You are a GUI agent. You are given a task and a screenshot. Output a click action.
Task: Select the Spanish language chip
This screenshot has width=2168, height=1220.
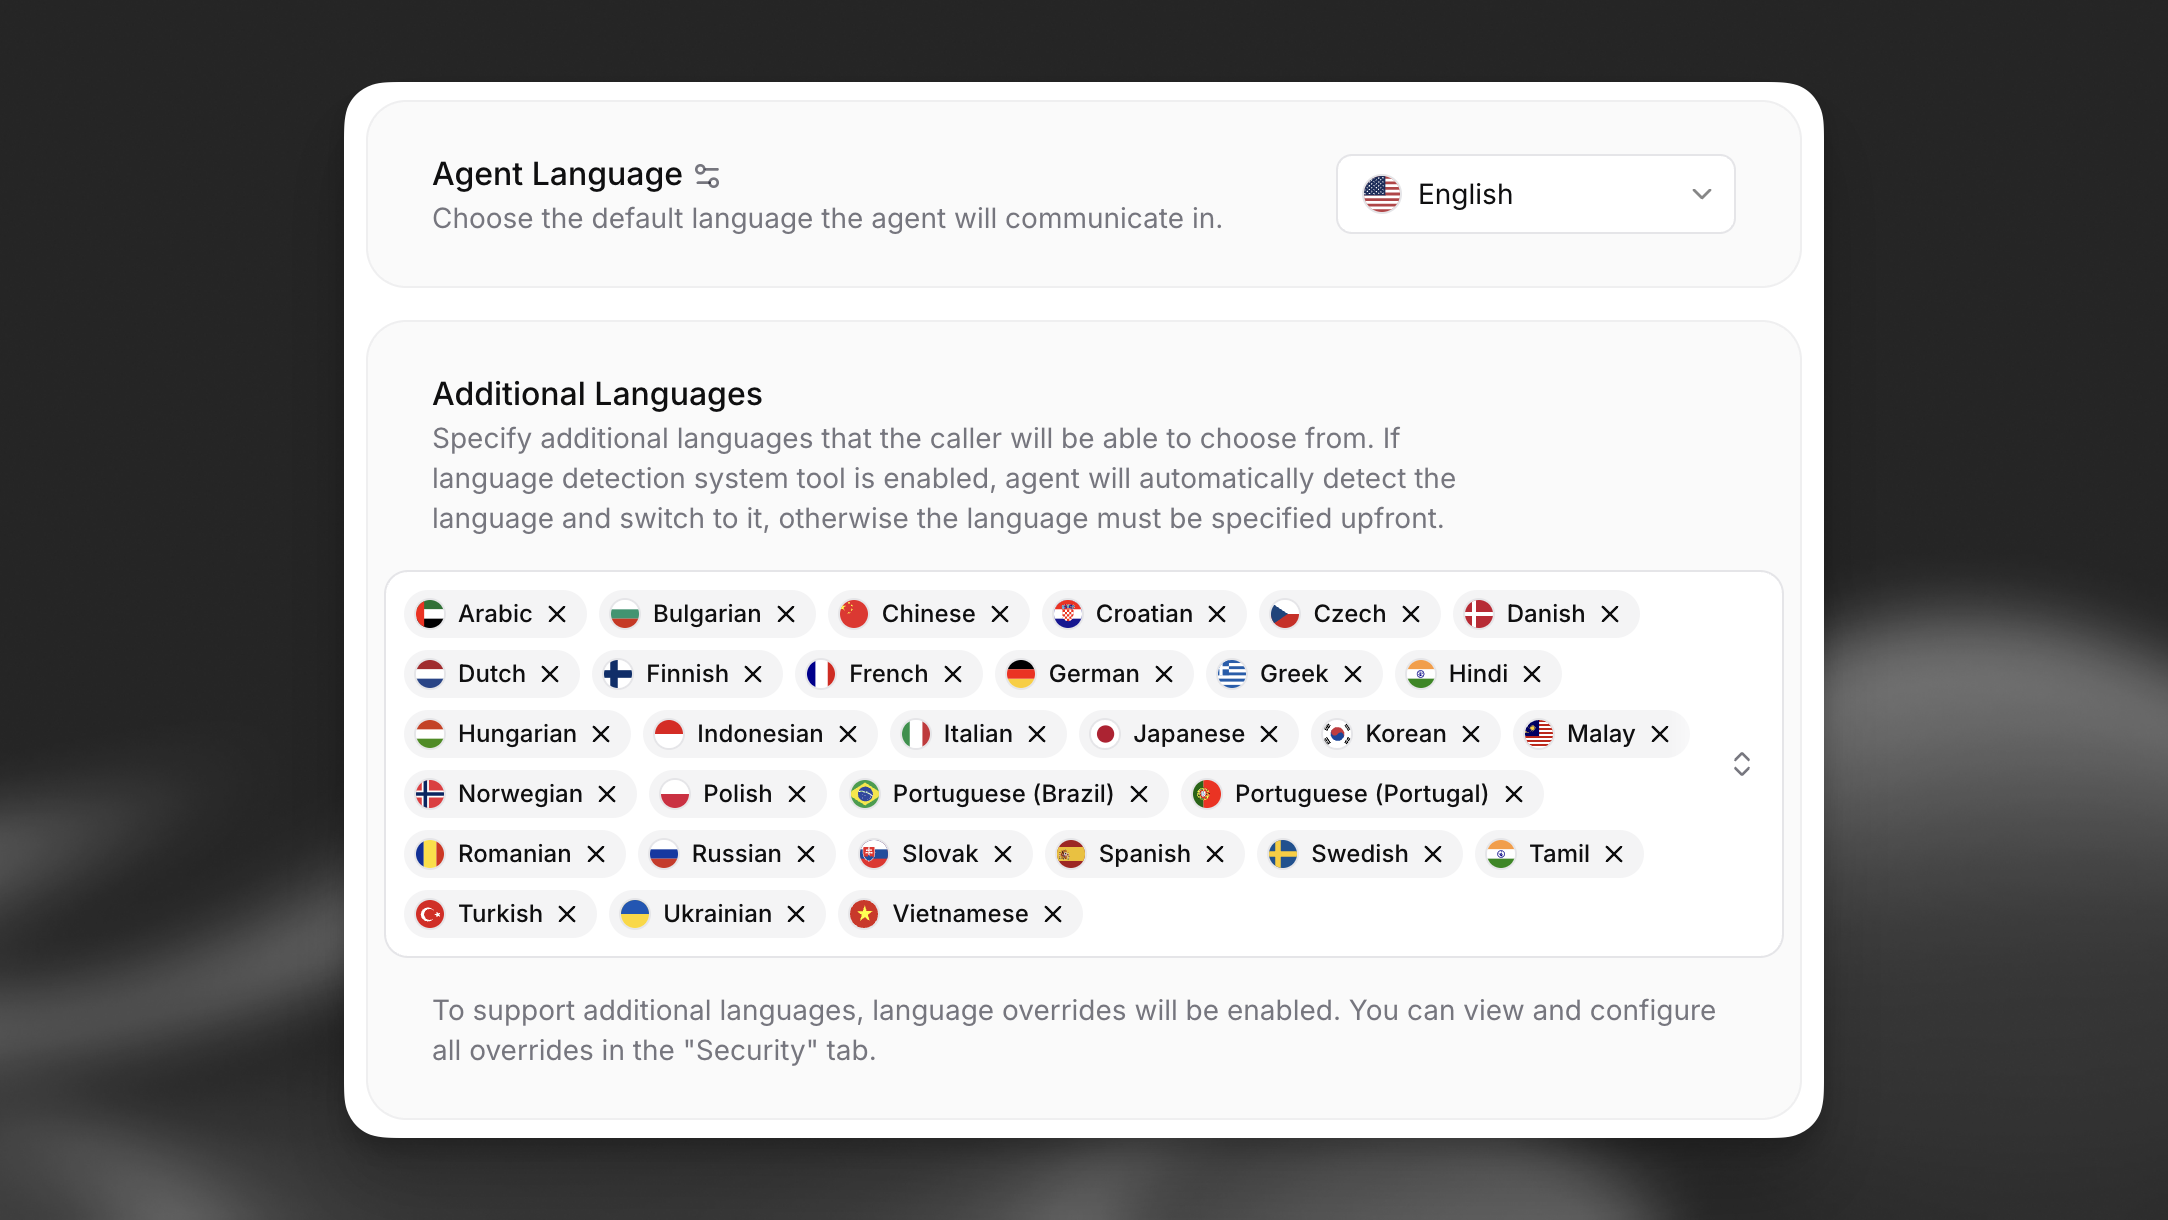point(1143,853)
